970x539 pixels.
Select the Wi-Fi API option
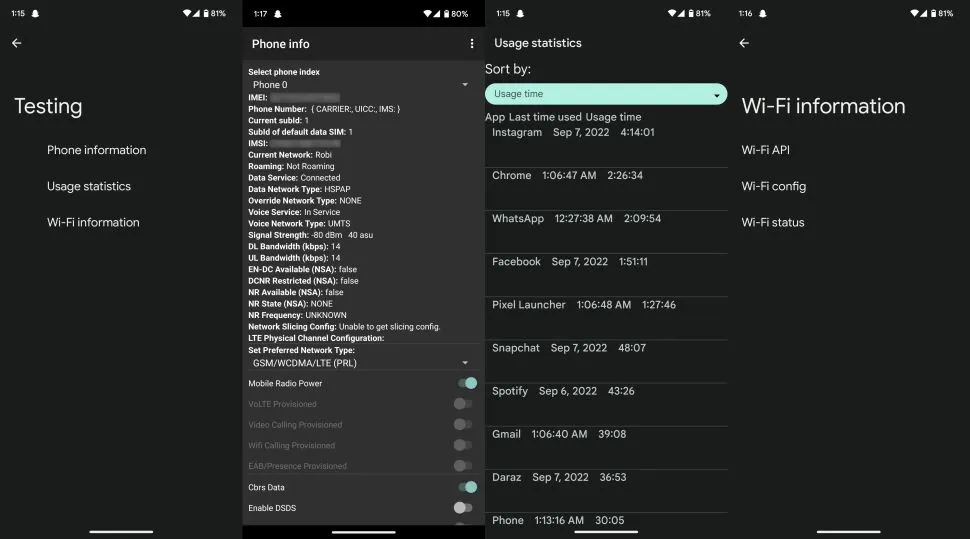coord(766,150)
